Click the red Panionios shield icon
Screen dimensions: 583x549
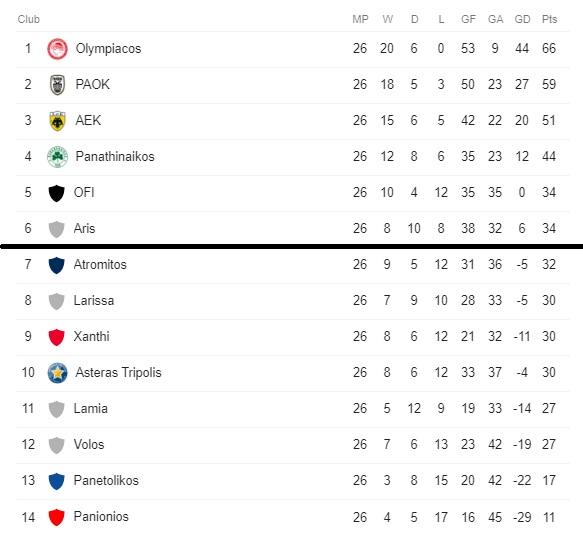pyautogui.click(x=57, y=517)
